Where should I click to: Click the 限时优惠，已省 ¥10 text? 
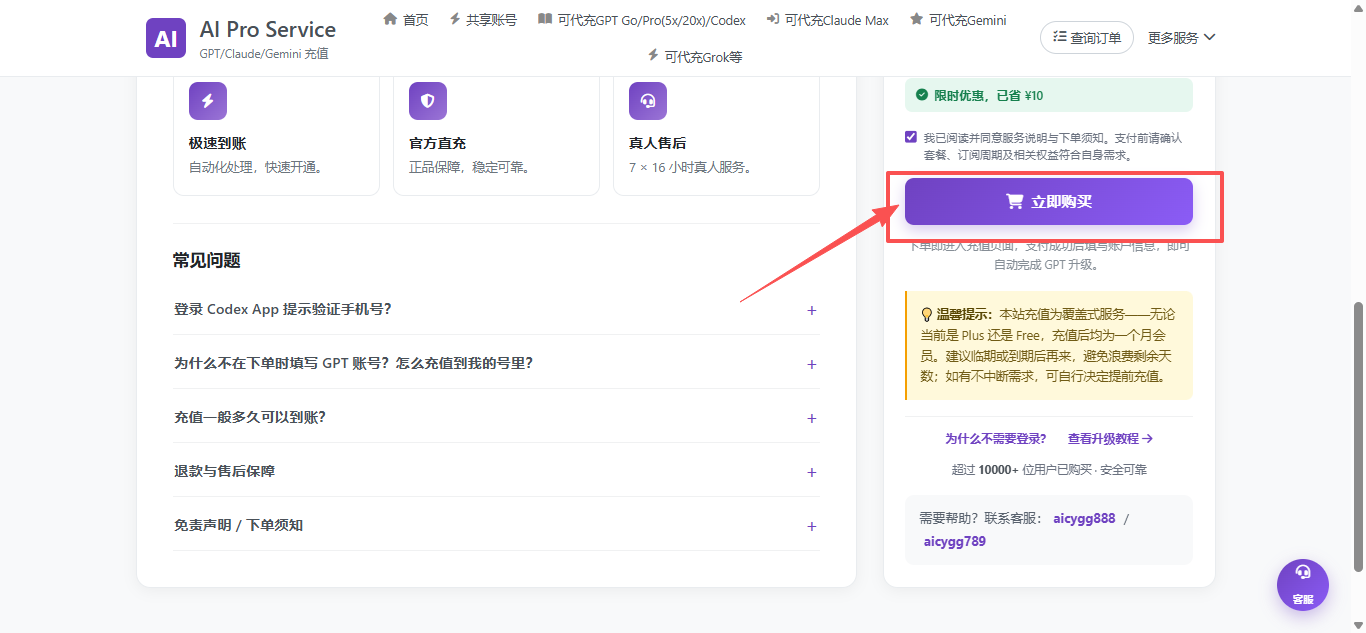(x=989, y=95)
